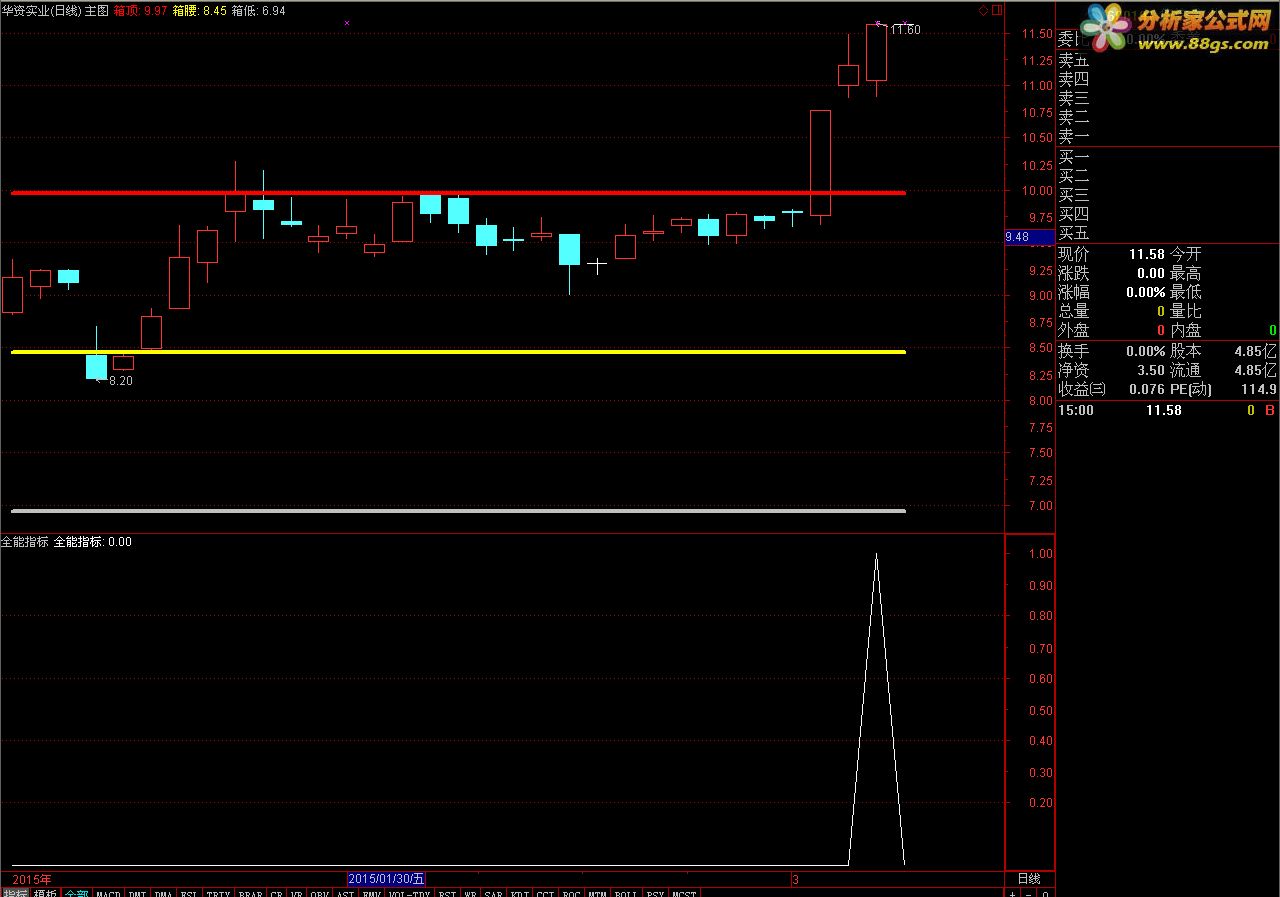Select the CR indicator tab
The height and width of the screenshot is (897, 1280).
click(278, 892)
